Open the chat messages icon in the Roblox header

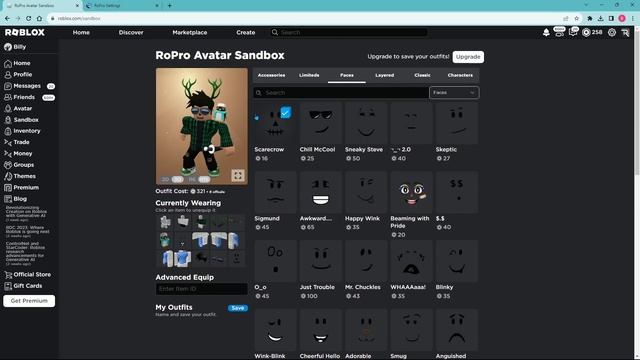pos(573,32)
